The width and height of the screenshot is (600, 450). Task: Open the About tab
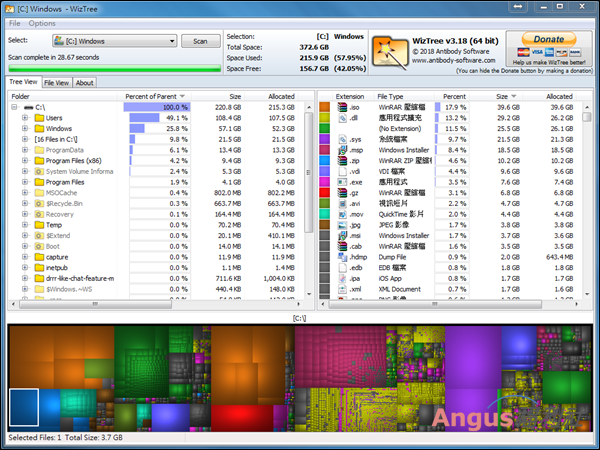(85, 83)
